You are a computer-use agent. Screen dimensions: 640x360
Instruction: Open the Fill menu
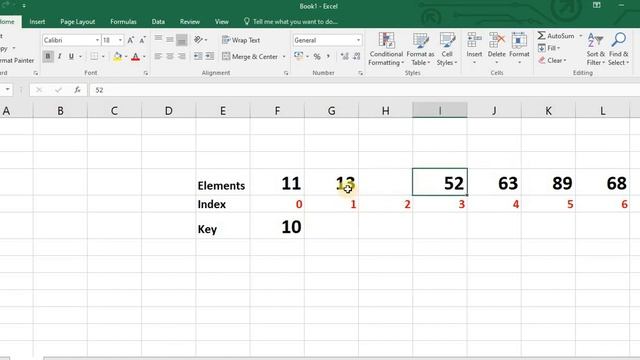click(x=549, y=48)
